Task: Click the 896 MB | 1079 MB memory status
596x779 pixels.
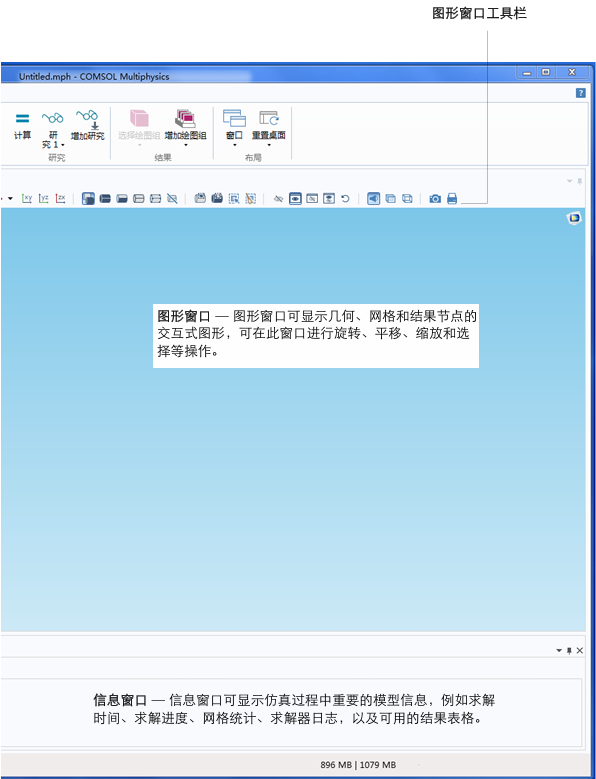Action: point(358,765)
